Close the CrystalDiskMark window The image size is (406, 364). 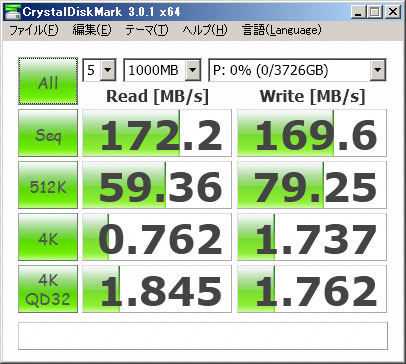click(393, 12)
